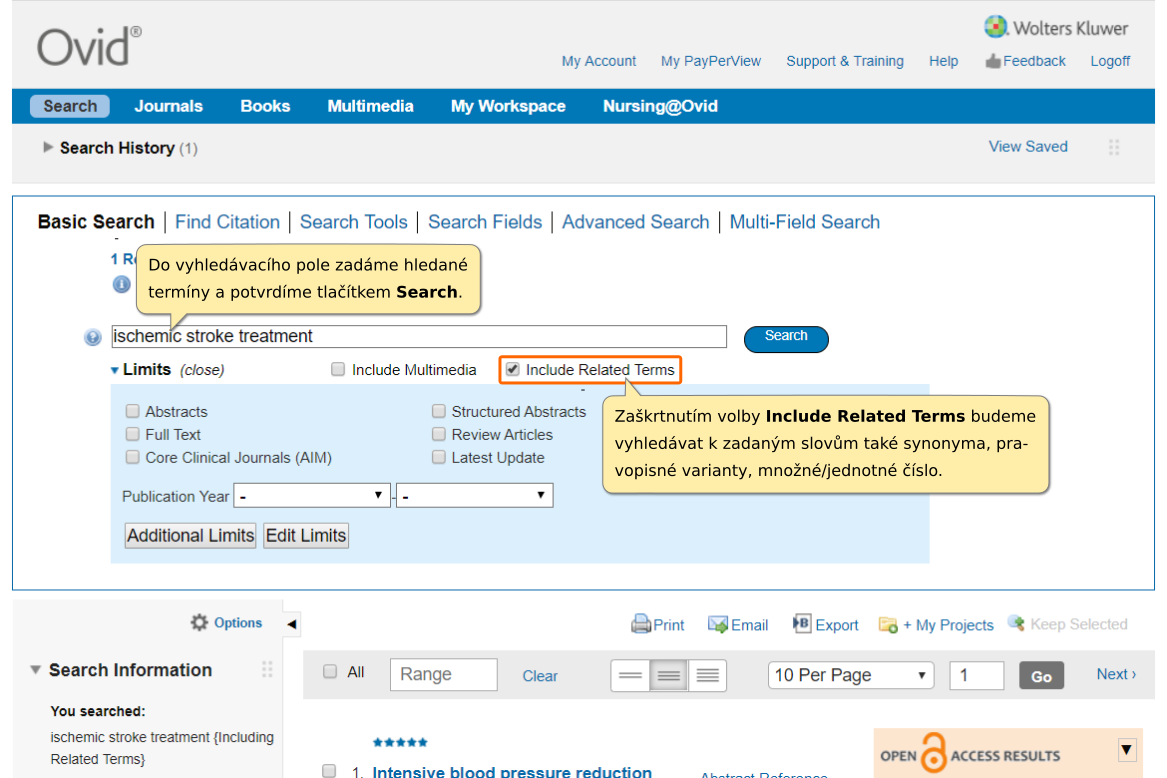Click the five-star rating of first result
The width and height of the screenshot is (1167, 778).
pyautogui.click(x=400, y=742)
